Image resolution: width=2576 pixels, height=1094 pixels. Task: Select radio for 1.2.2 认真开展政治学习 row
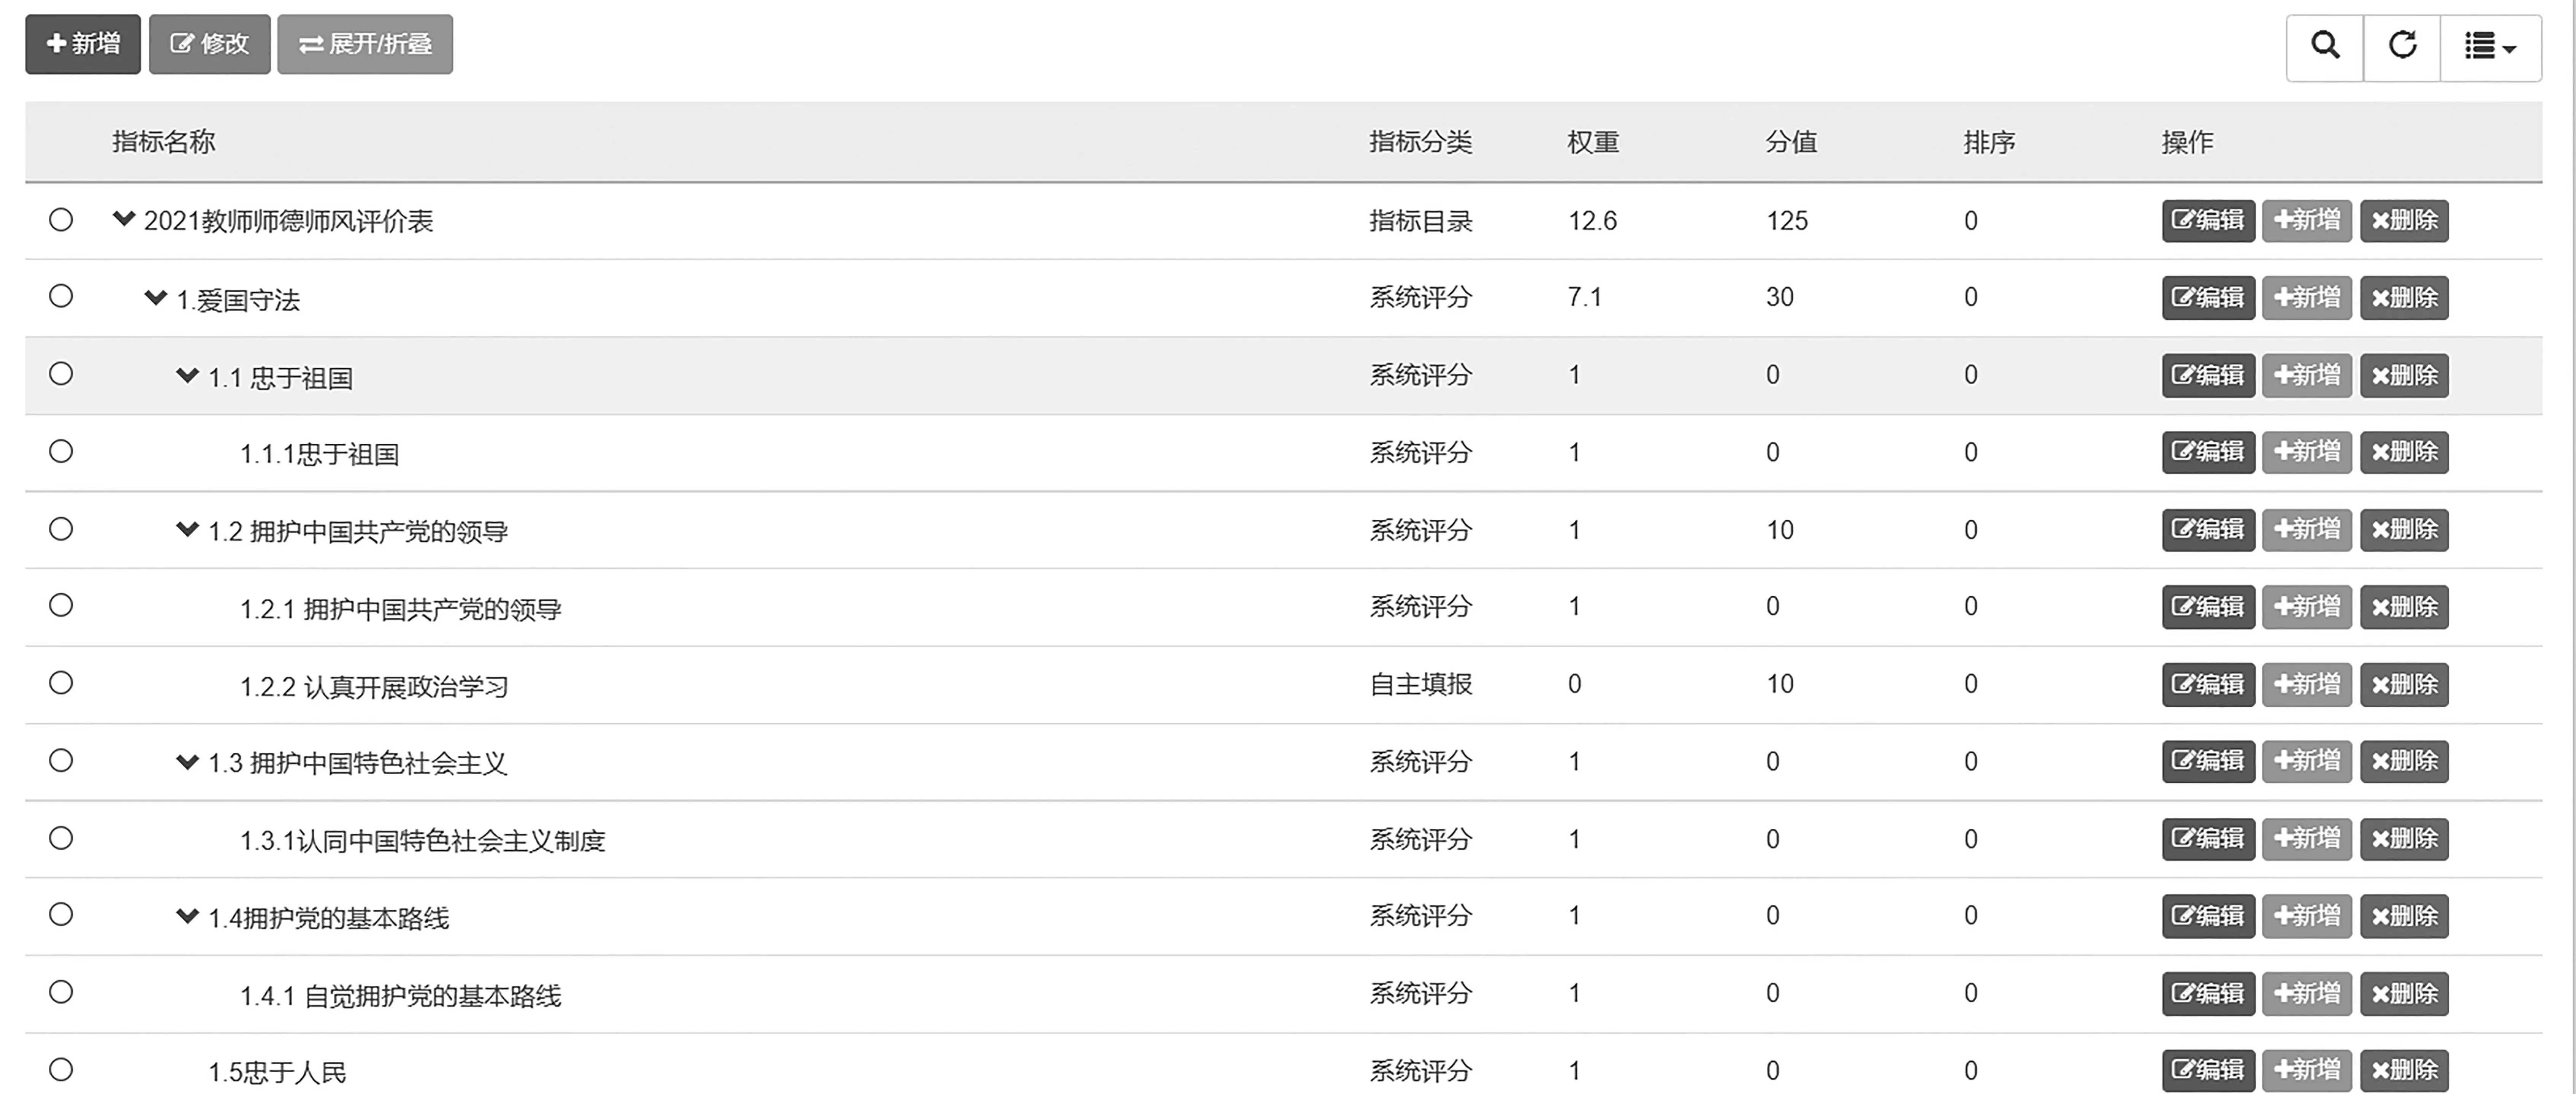[x=61, y=683]
